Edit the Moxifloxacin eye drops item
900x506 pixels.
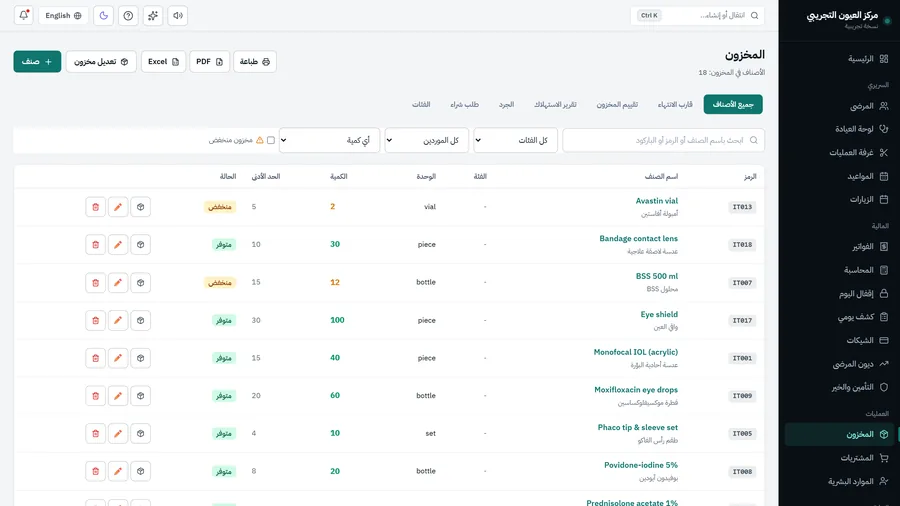pos(118,396)
